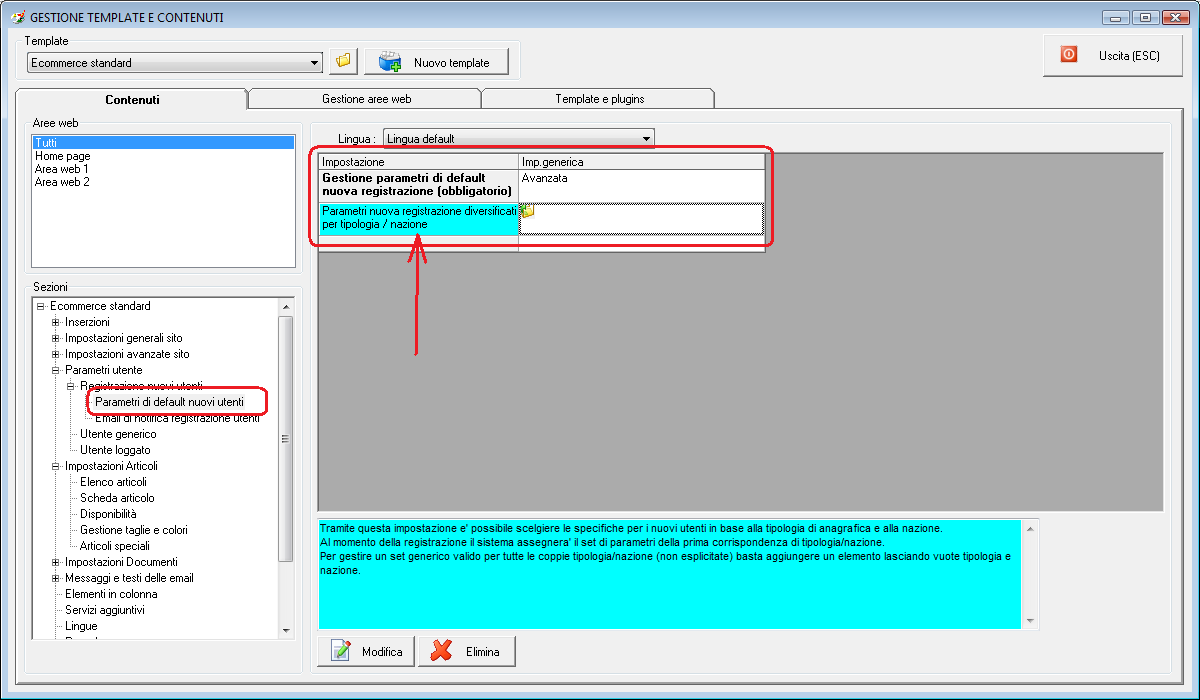The height and width of the screenshot is (700, 1200).
Task: Select Utente generico tree item
Action: point(118,434)
